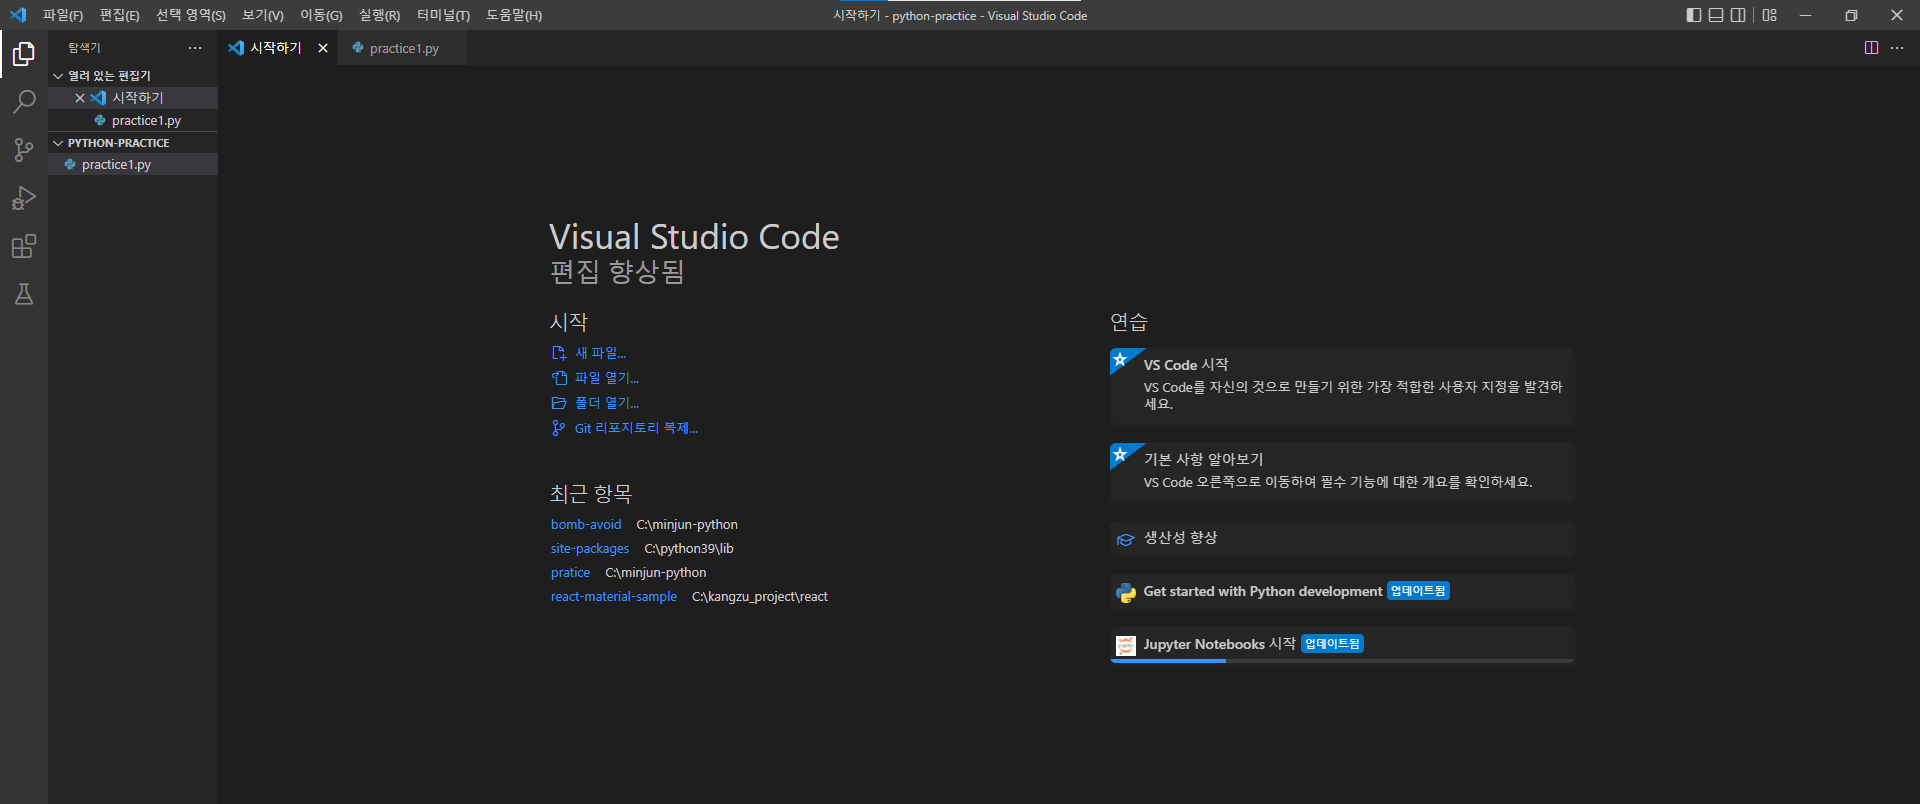Click the 폴더 열기 folder icon
Image resolution: width=1920 pixels, height=804 pixels.
[559, 403]
